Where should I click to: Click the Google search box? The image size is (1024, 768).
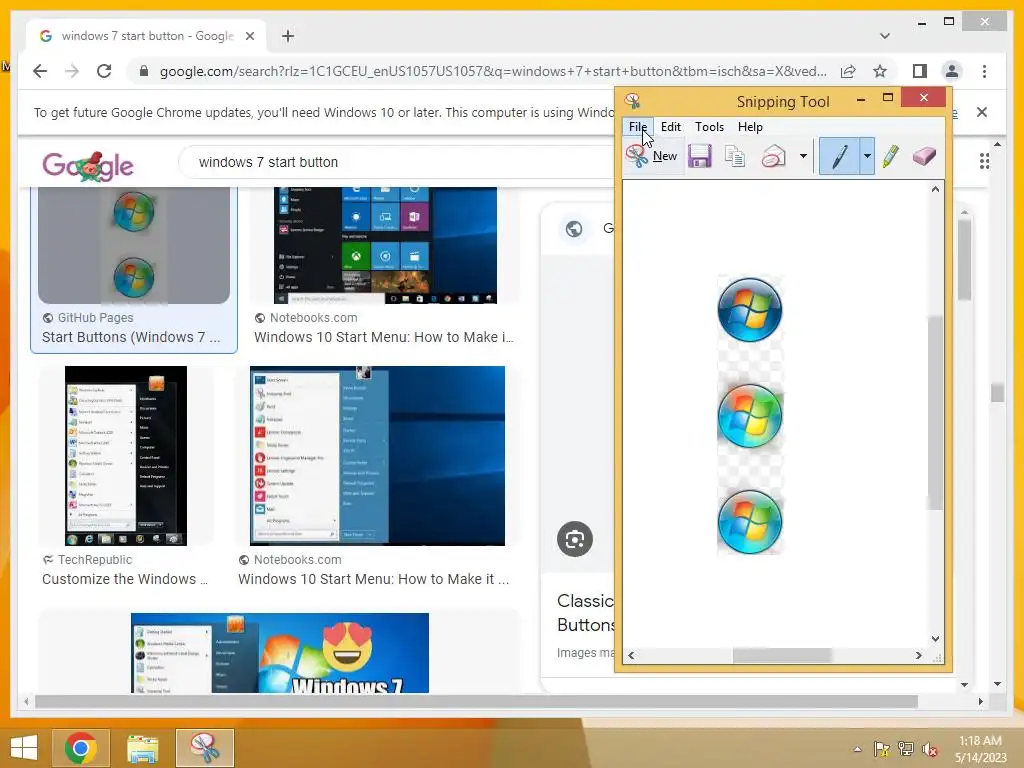coord(398,162)
